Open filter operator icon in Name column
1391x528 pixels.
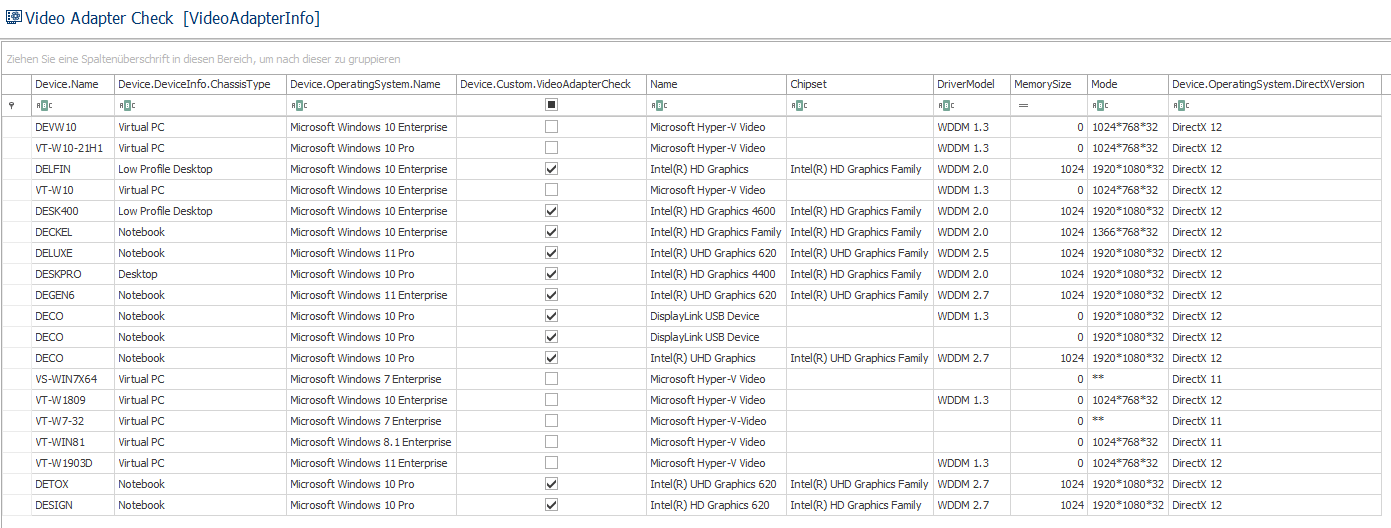click(658, 105)
